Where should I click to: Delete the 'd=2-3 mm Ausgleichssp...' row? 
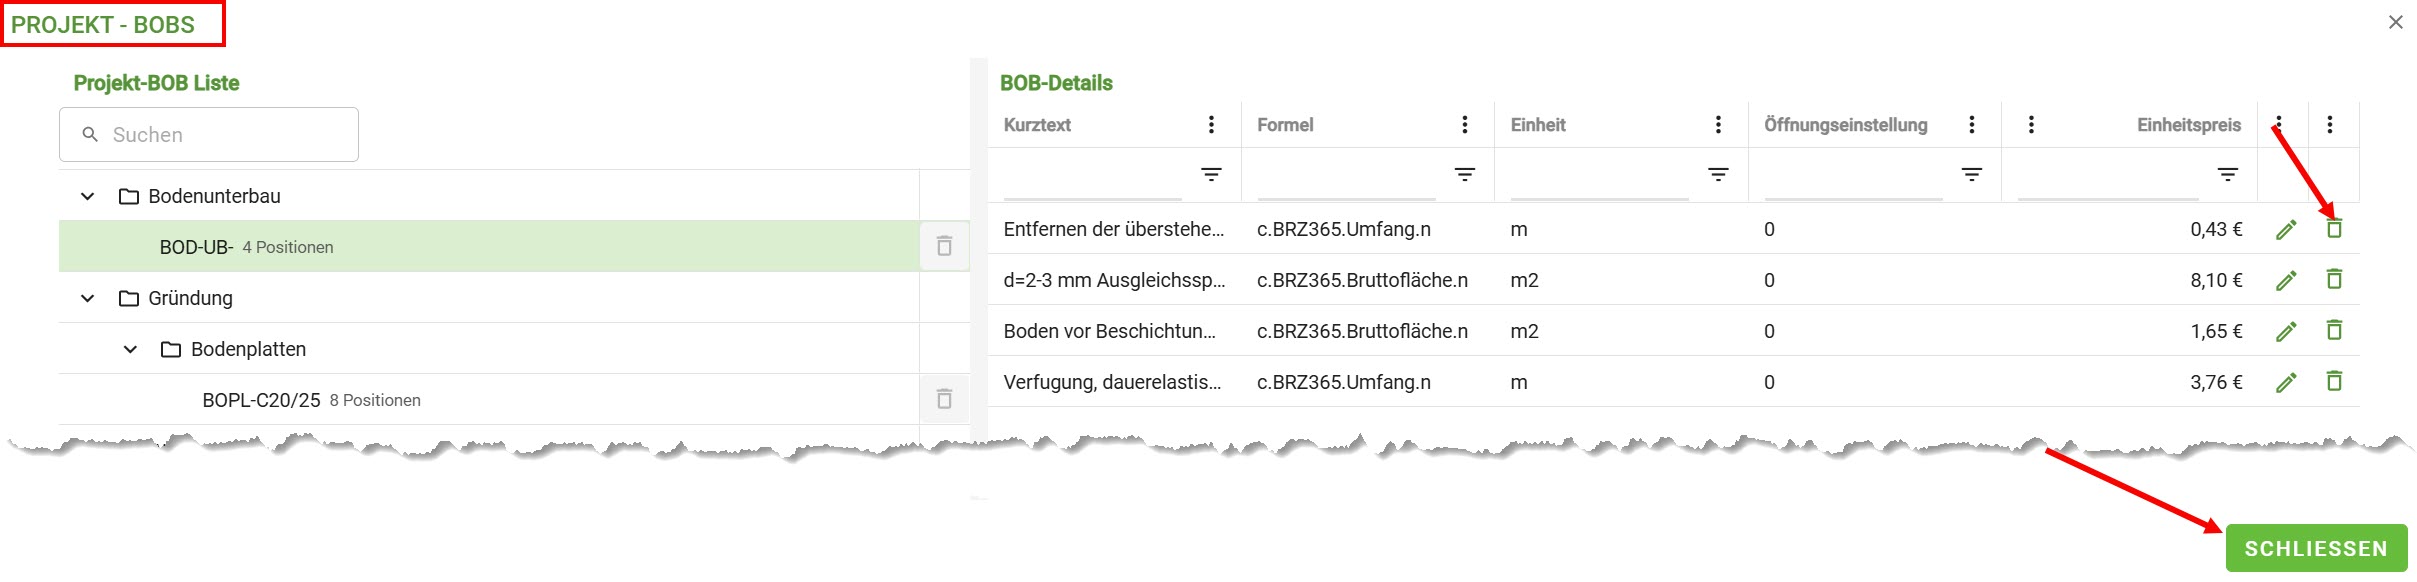coord(2334,280)
